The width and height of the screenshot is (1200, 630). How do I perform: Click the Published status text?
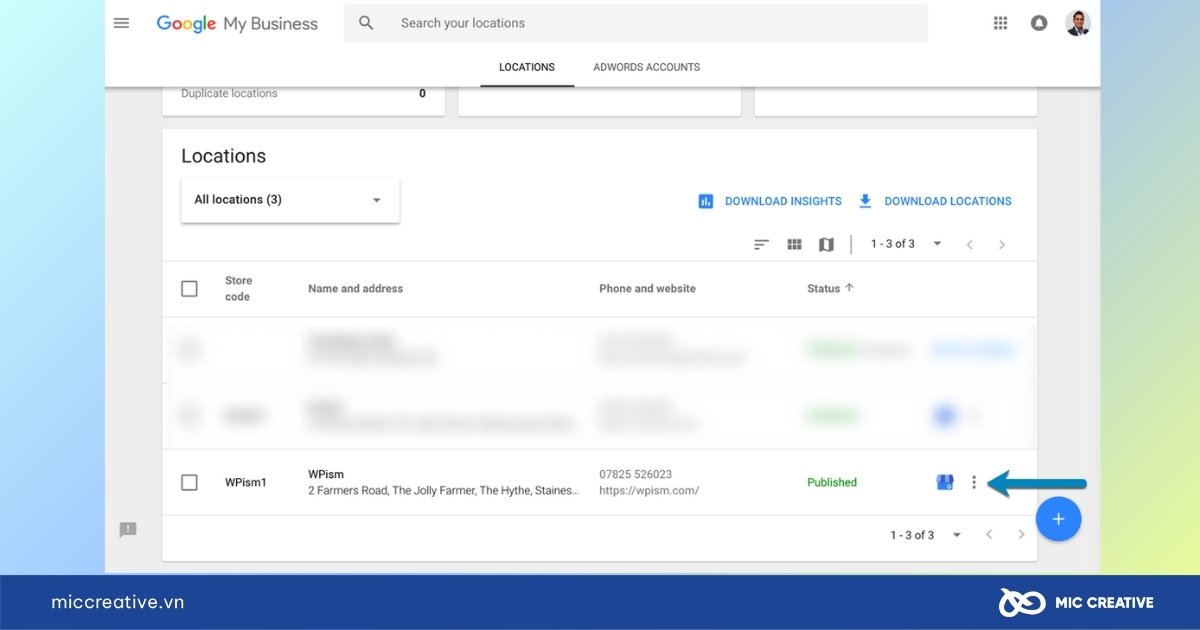pyautogui.click(x=832, y=483)
